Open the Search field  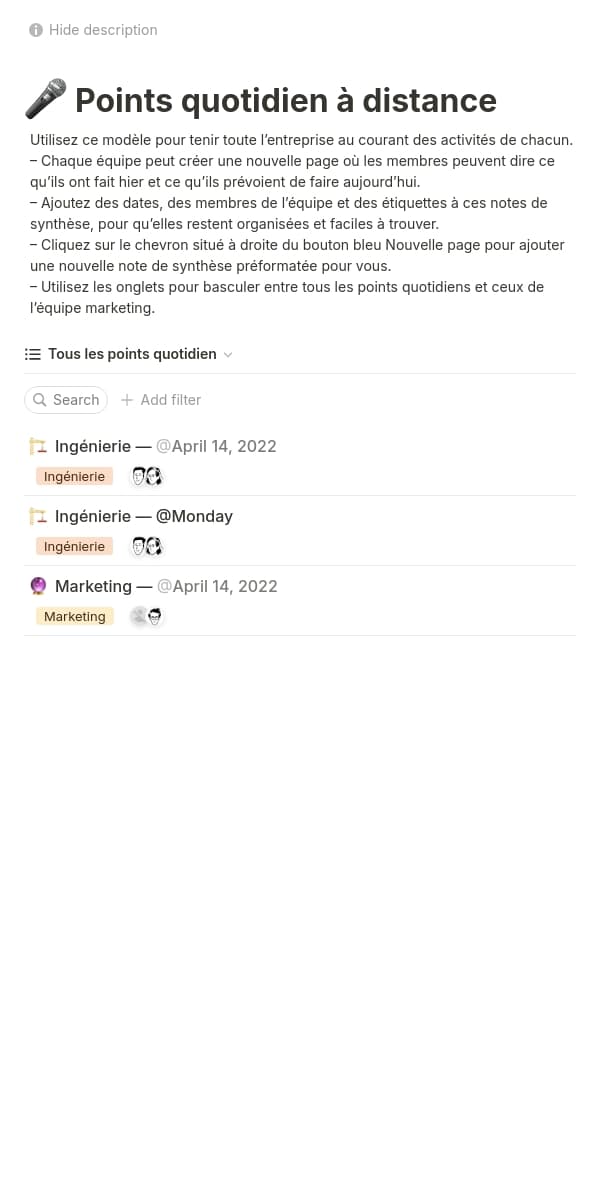(66, 400)
